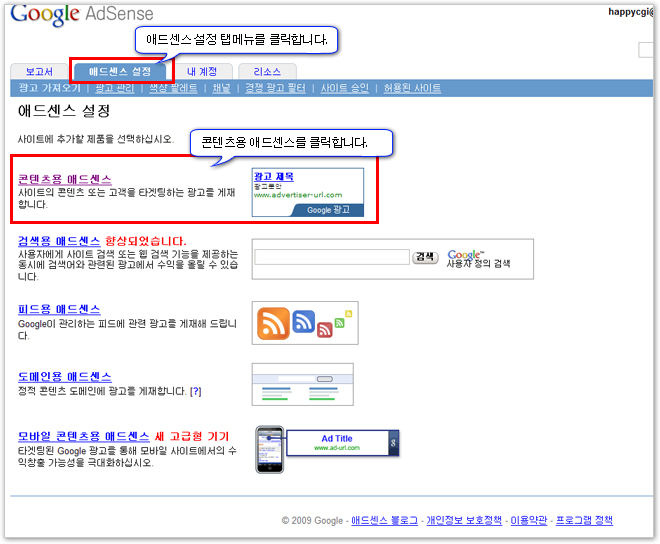This screenshot has width=660, height=544.
Task: Click the Google 사용자 정의 검색 logo
Action: (x=478, y=259)
